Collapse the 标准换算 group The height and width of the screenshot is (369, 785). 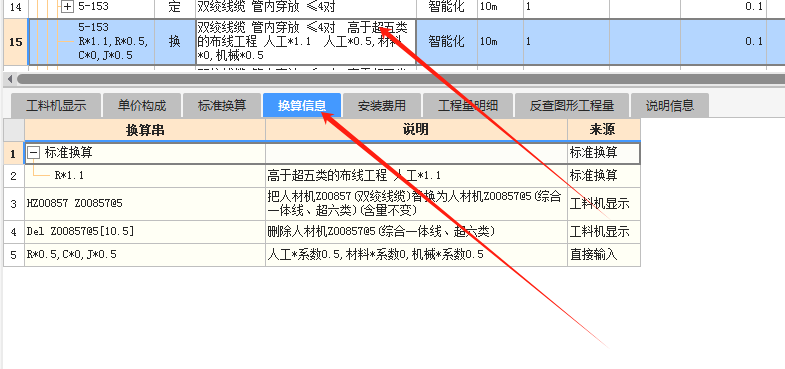[34, 153]
